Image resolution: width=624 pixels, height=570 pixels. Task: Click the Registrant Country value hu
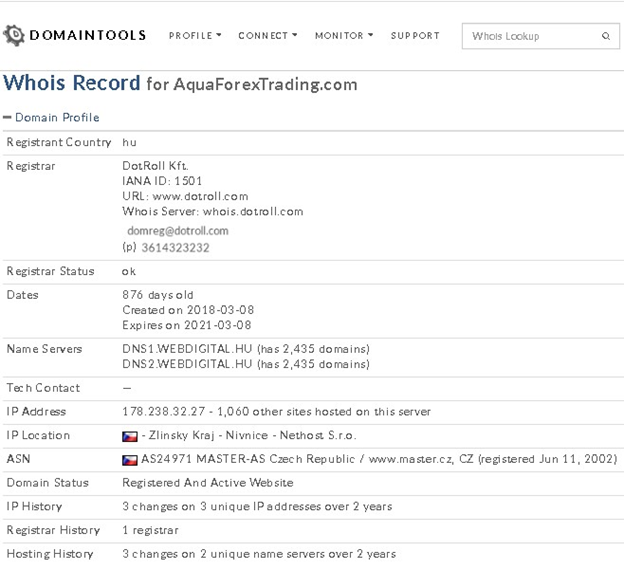point(129,142)
